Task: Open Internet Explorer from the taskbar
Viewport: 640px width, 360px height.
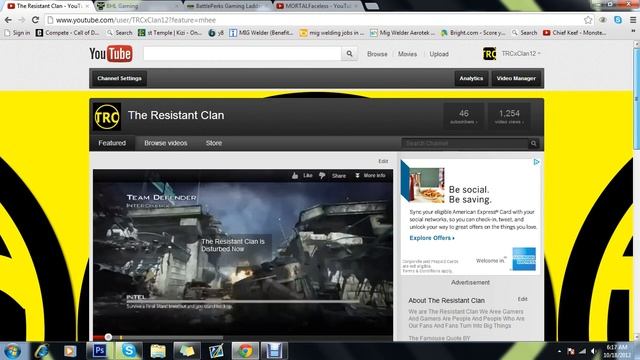Action: [42, 351]
